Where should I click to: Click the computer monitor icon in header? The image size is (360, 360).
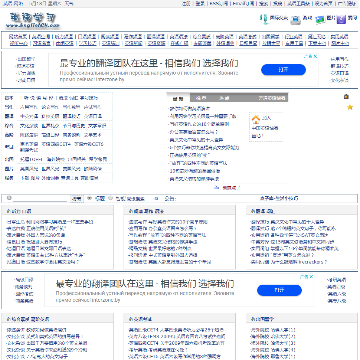click(320, 20)
